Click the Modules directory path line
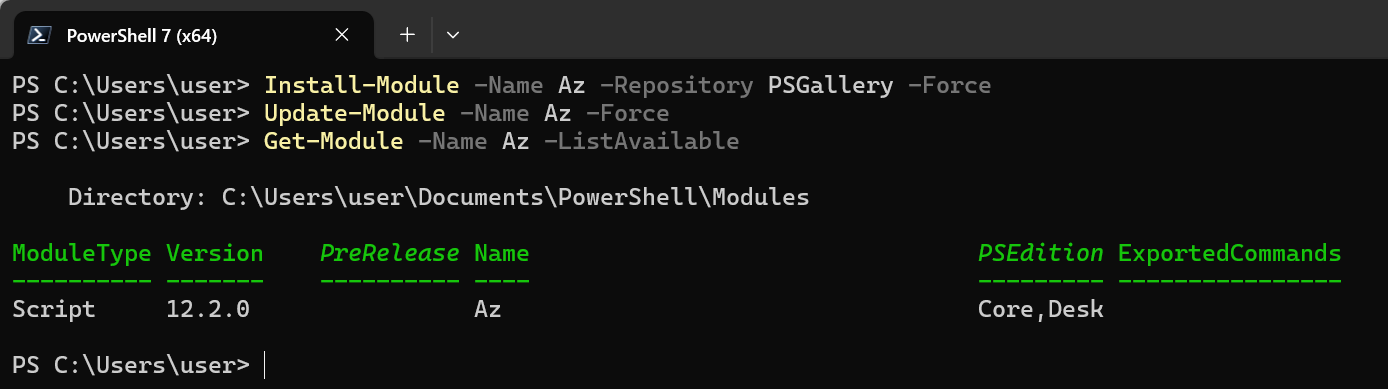This screenshot has height=389, width=1388. 438,197
